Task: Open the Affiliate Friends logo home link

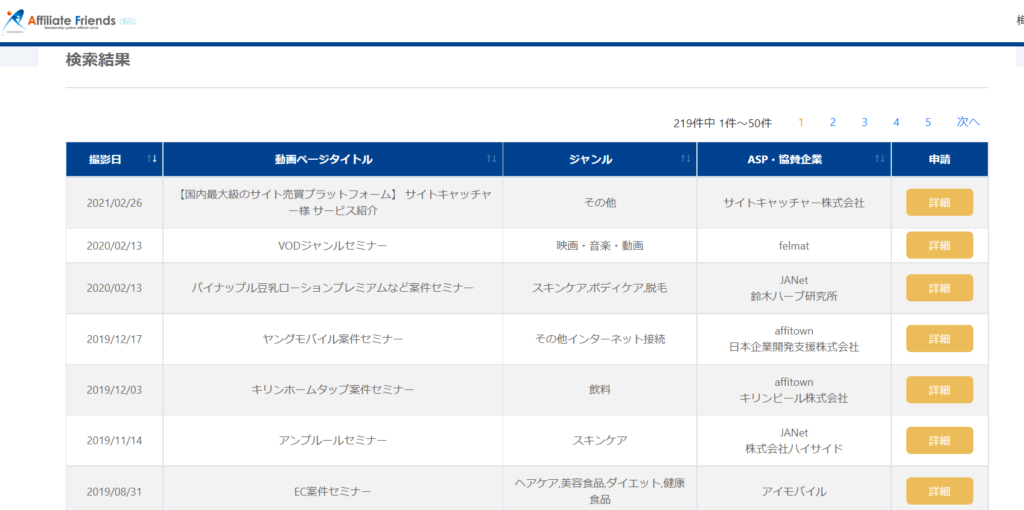Action: click(69, 22)
